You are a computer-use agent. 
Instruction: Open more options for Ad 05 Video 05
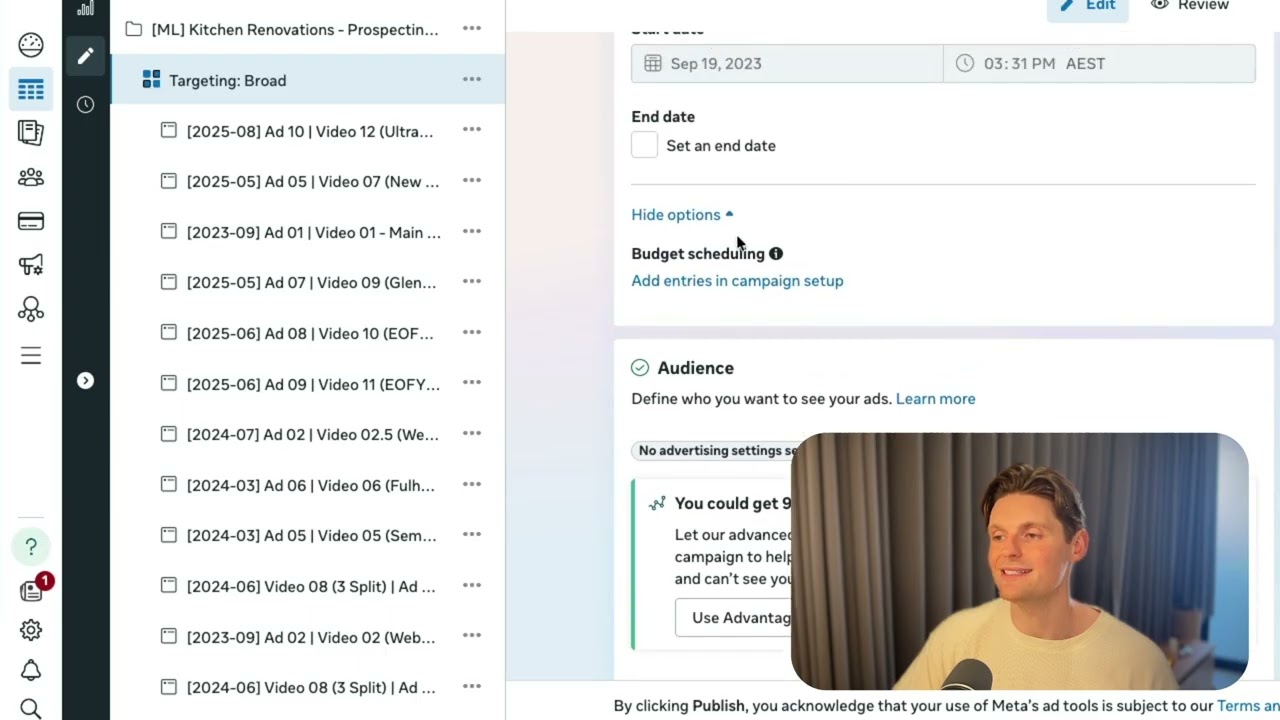point(472,534)
